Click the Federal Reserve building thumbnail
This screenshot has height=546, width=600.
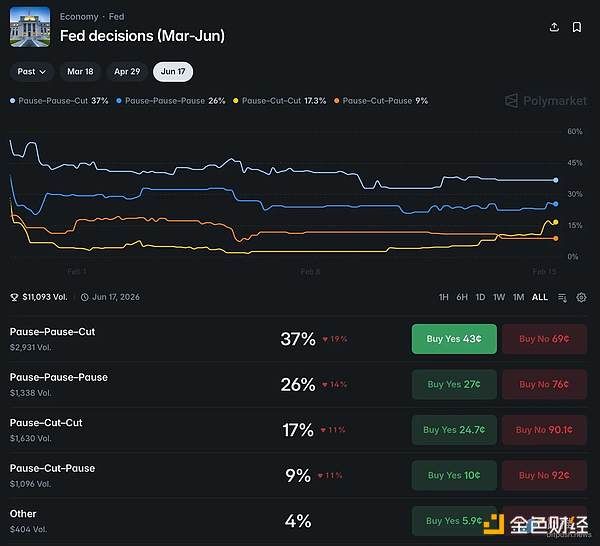30,27
